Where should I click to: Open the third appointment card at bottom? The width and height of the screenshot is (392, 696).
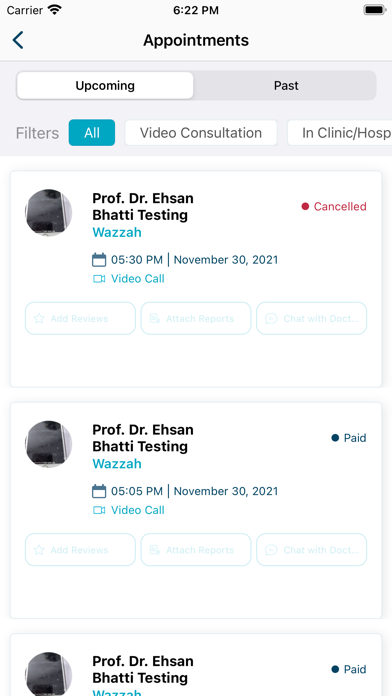[x=196, y=665]
